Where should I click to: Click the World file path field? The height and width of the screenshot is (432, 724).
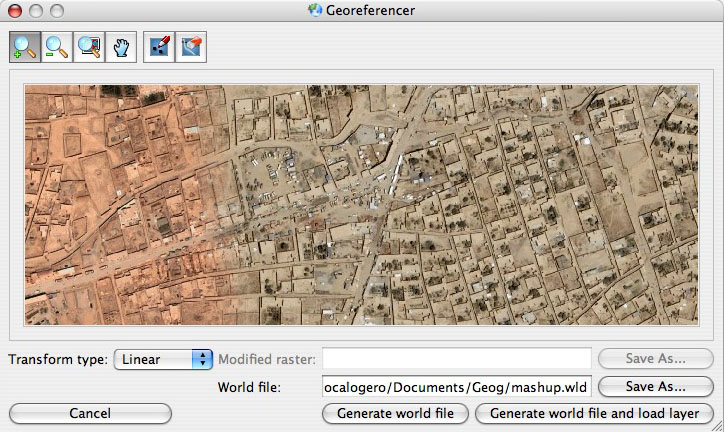tap(457, 387)
